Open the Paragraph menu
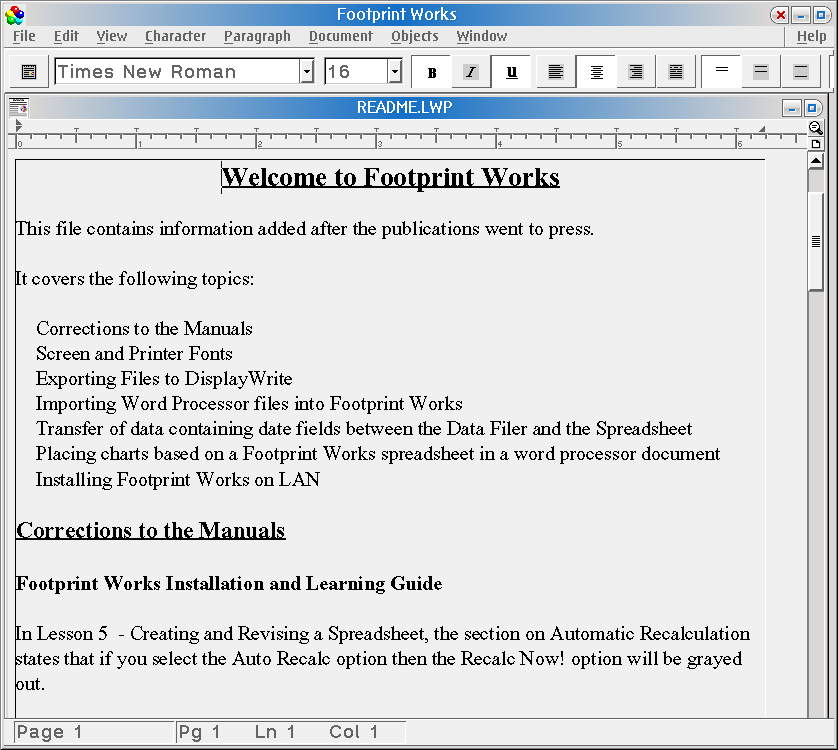This screenshot has height=750, width=838. [x=257, y=36]
